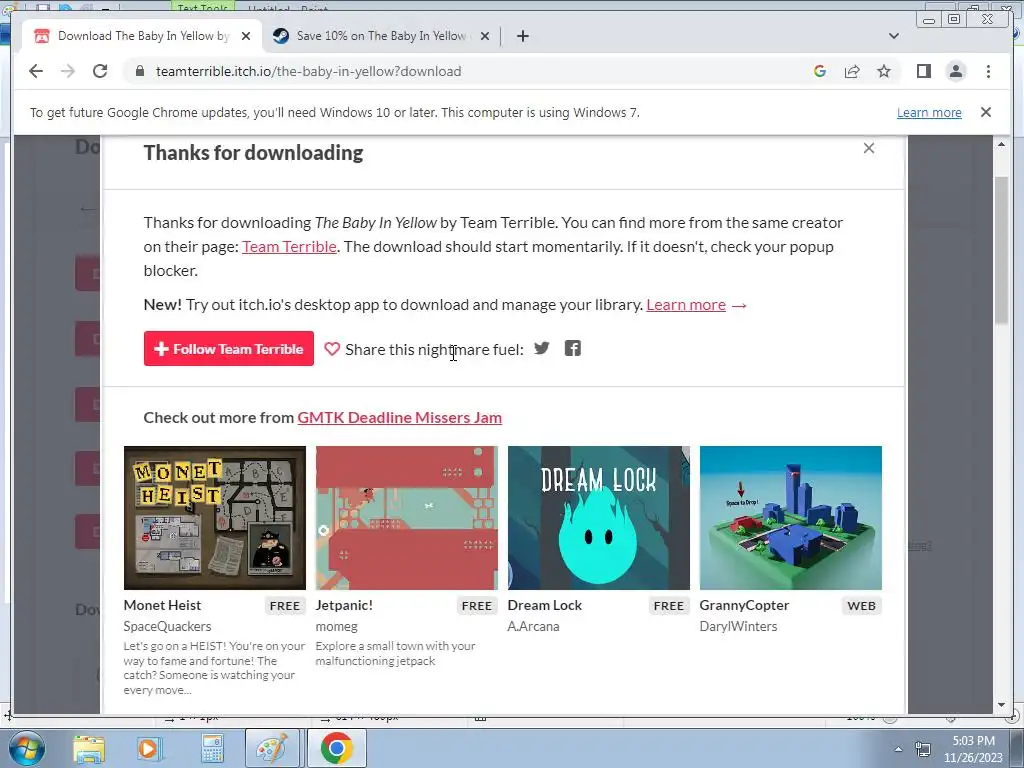Click the page vertical scrollbar thumb
Viewport: 1024px width, 768px height.
click(x=1001, y=249)
